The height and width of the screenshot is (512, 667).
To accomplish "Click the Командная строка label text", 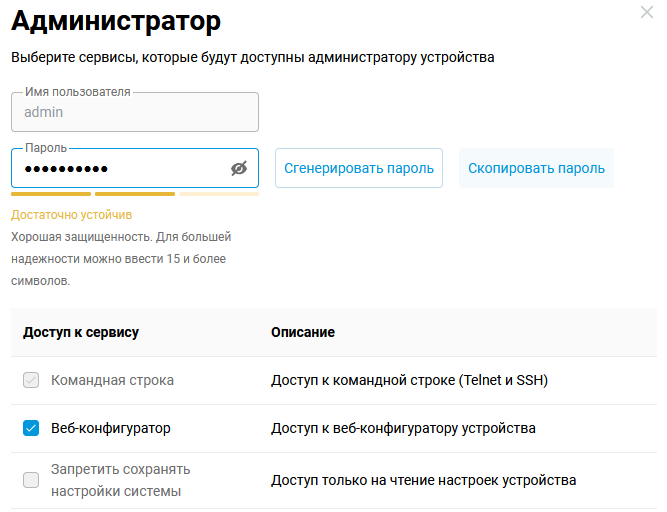I will 112,381.
